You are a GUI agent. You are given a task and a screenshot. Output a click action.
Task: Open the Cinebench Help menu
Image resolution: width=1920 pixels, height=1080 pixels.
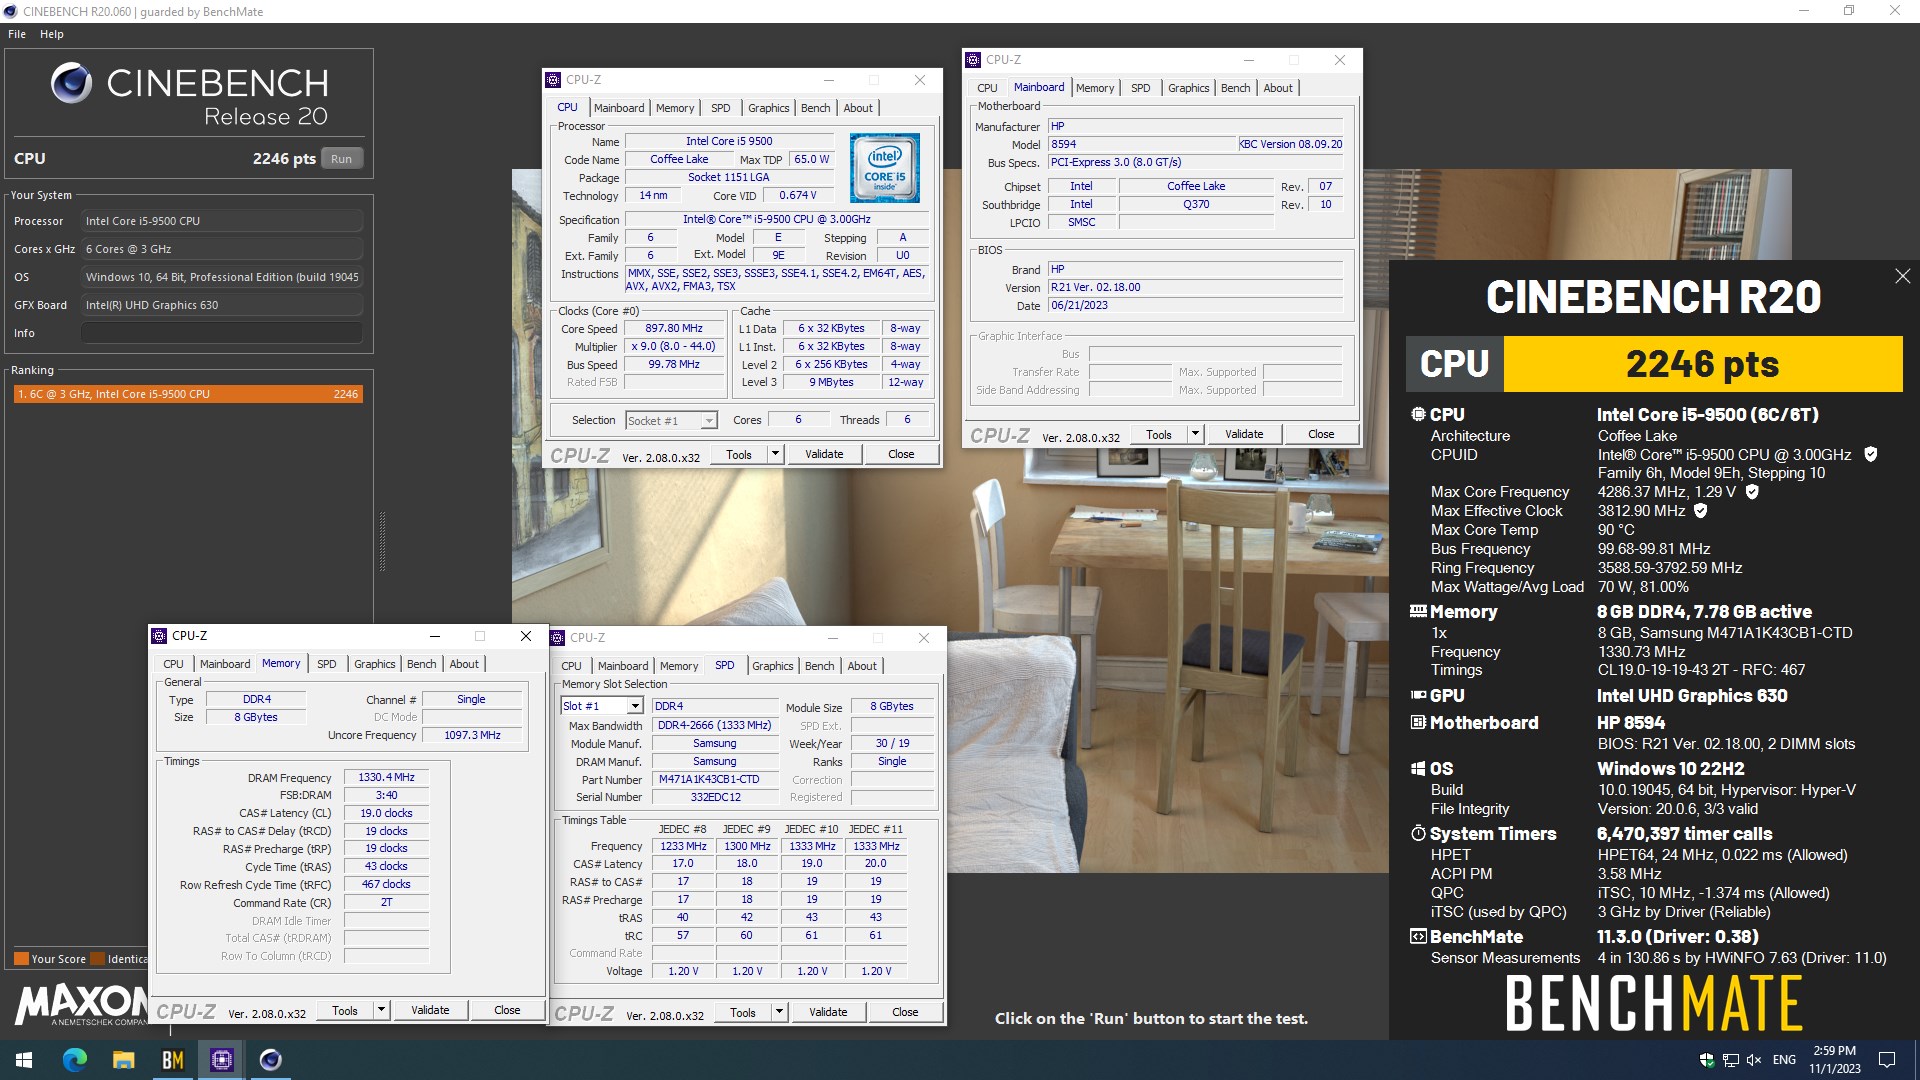(52, 34)
